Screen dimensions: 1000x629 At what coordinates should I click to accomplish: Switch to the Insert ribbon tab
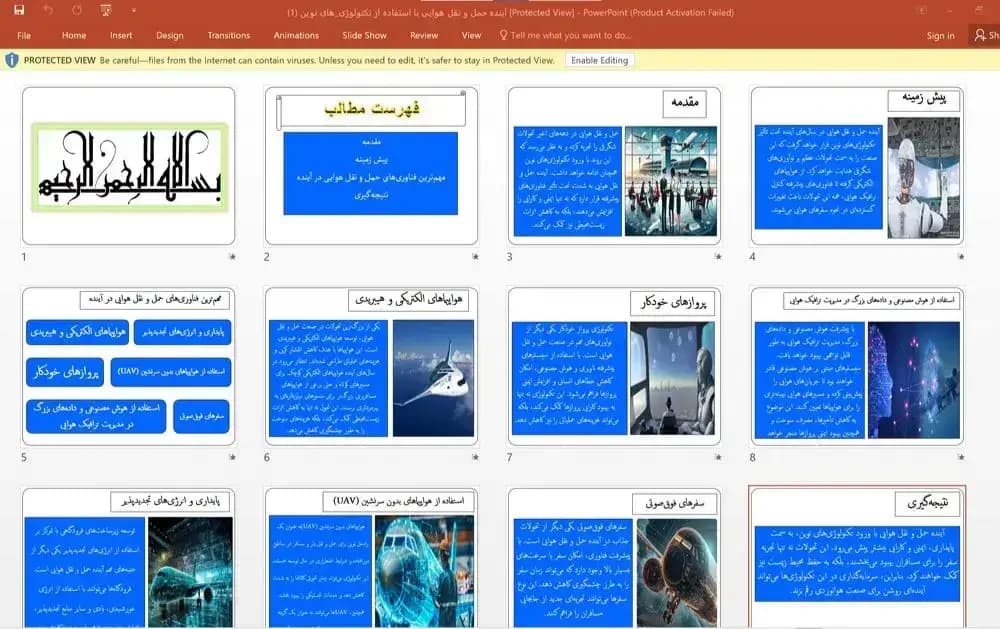click(121, 36)
